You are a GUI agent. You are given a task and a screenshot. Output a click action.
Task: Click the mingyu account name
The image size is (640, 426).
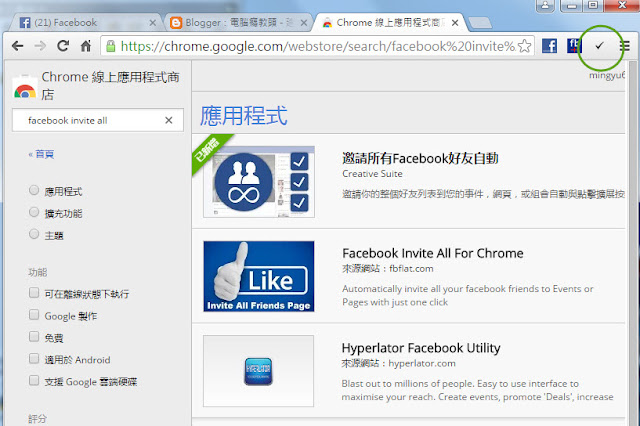(x=607, y=75)
